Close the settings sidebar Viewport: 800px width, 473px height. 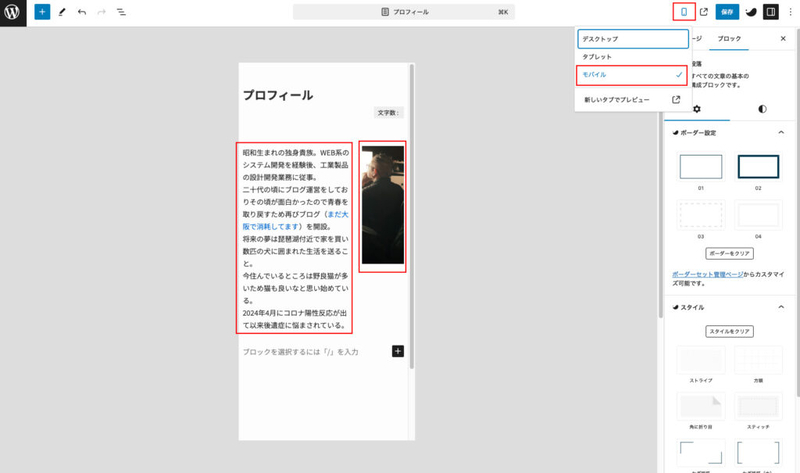[783, 39]
